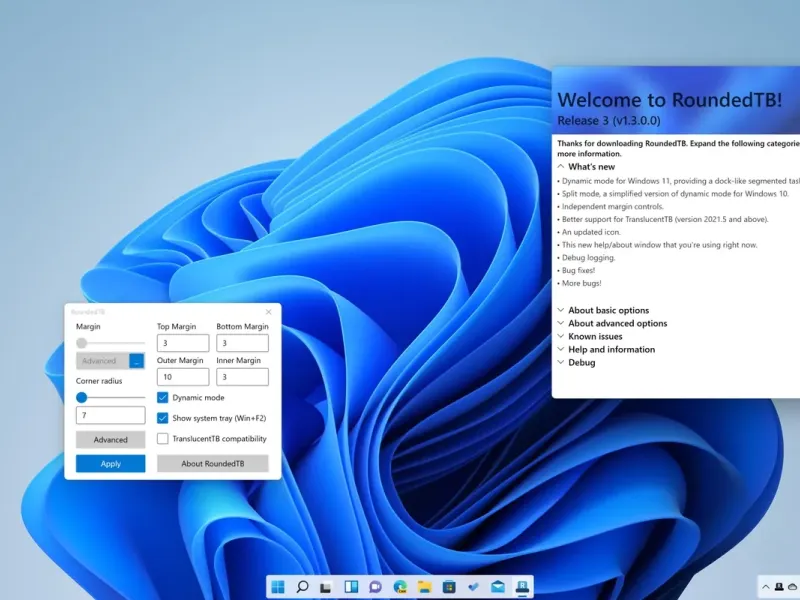Click 'More bugs!' bullet text
The height and width of the screenshot is (600, 800).
tap(582, 283)
